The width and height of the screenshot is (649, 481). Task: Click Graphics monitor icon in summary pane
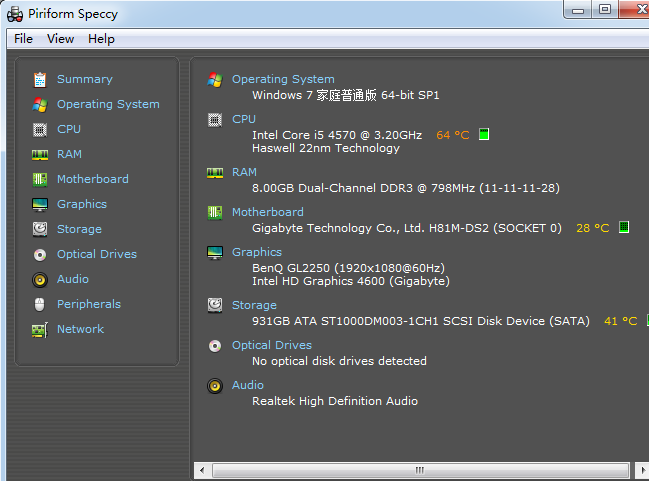tap(215, 253)
